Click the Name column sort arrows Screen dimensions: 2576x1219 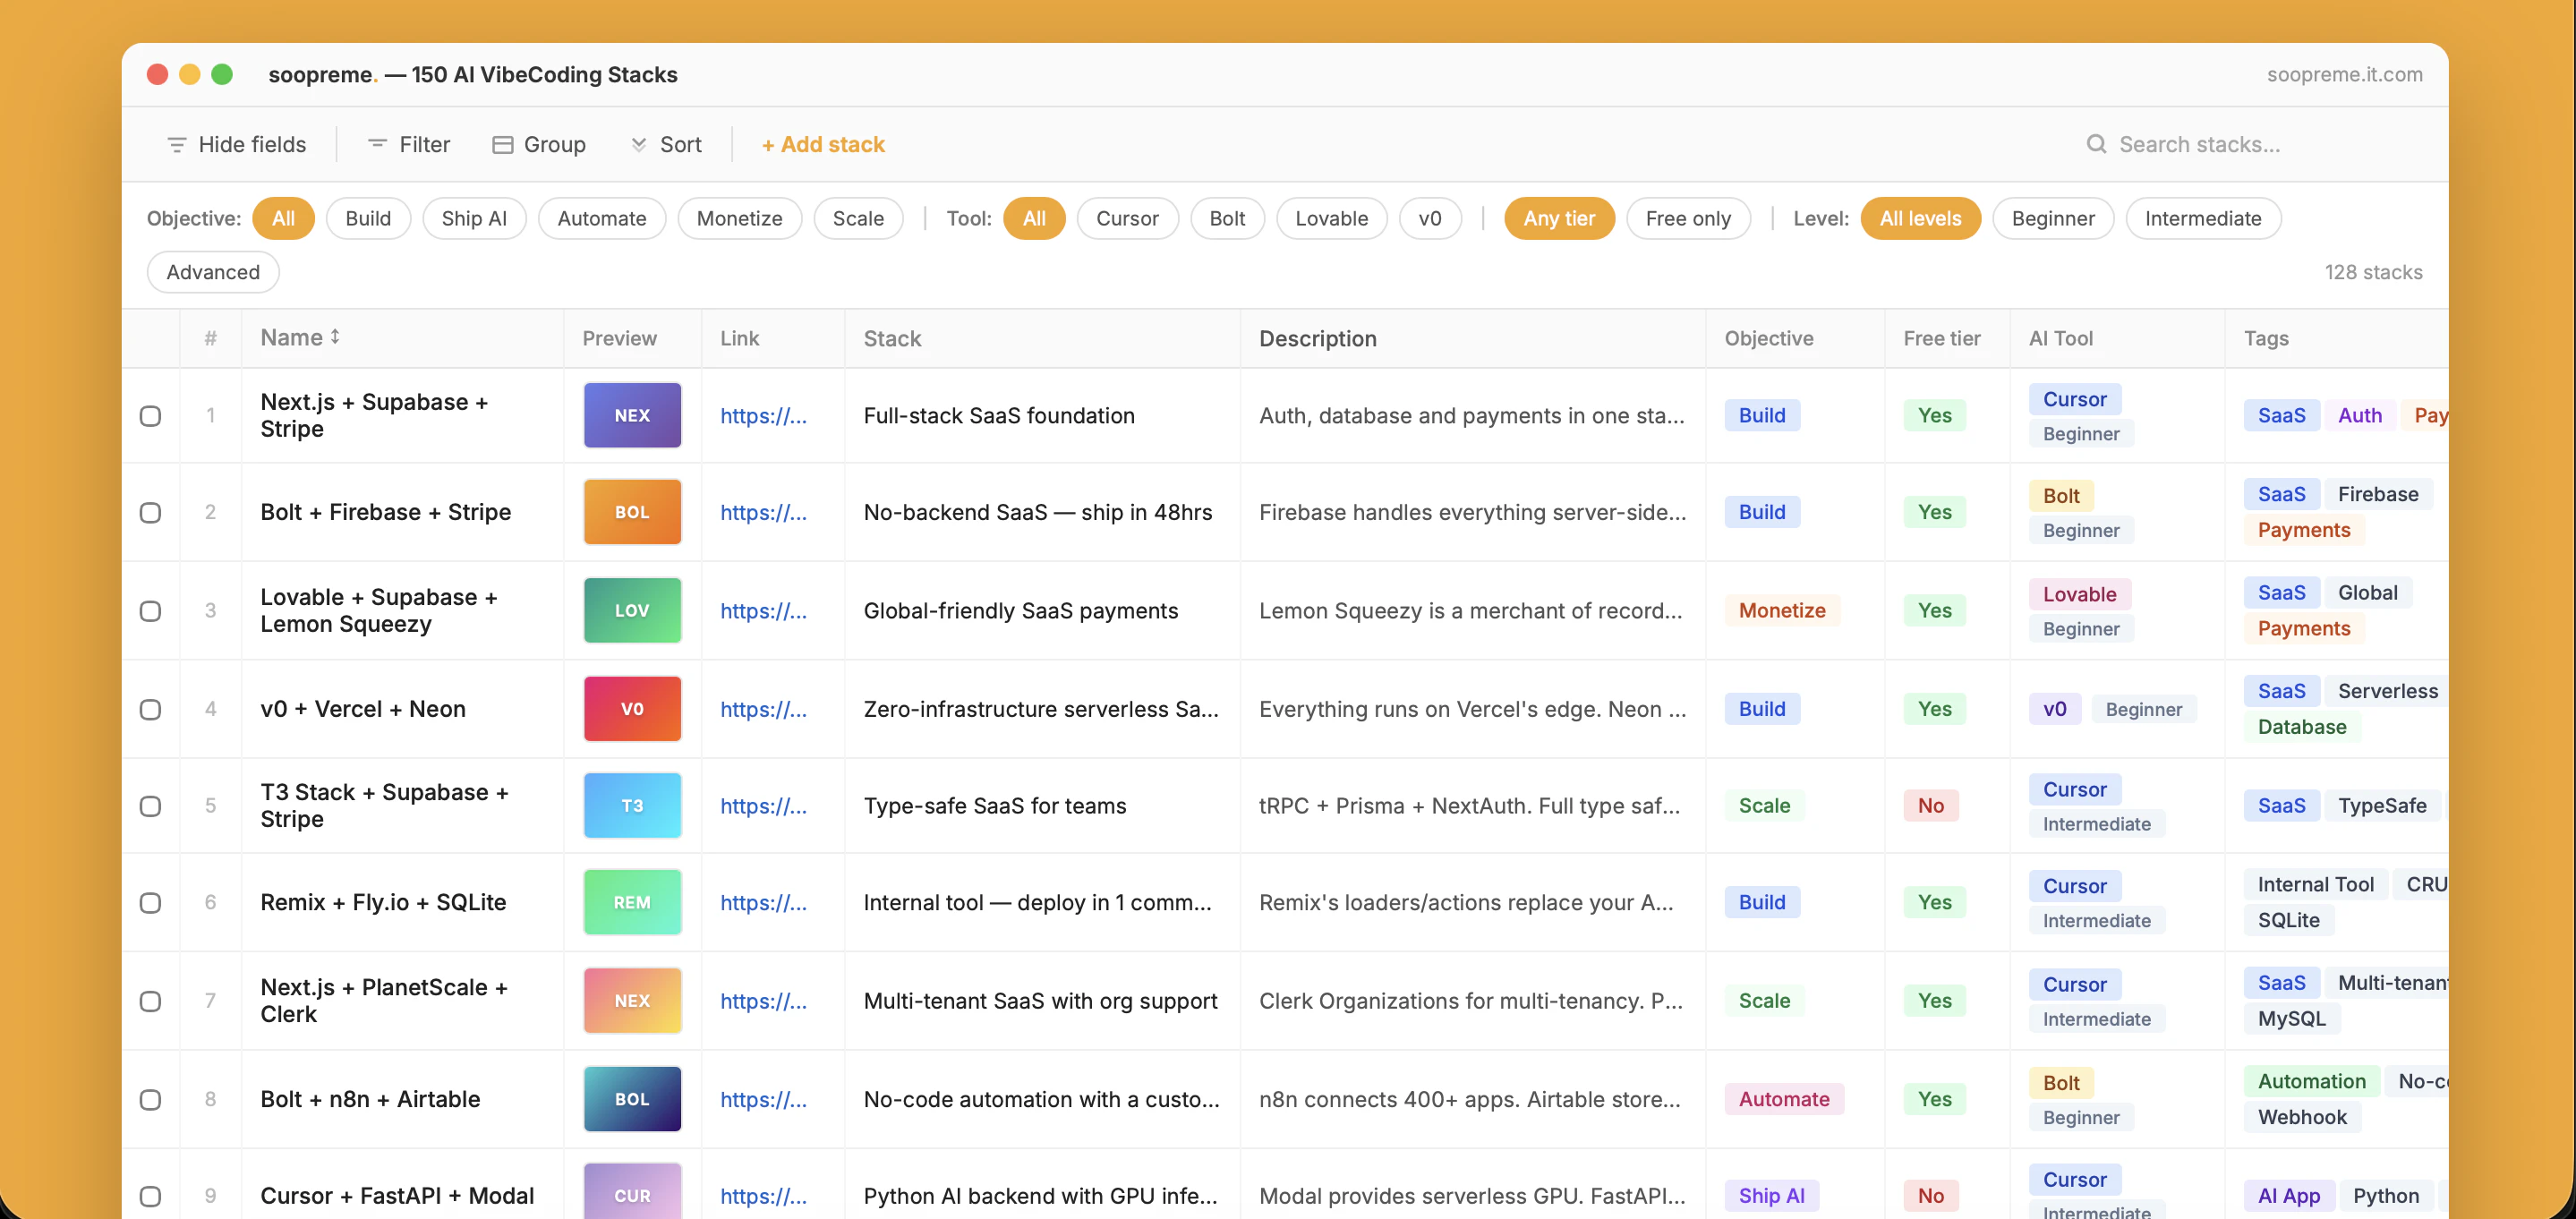[335, 337]
